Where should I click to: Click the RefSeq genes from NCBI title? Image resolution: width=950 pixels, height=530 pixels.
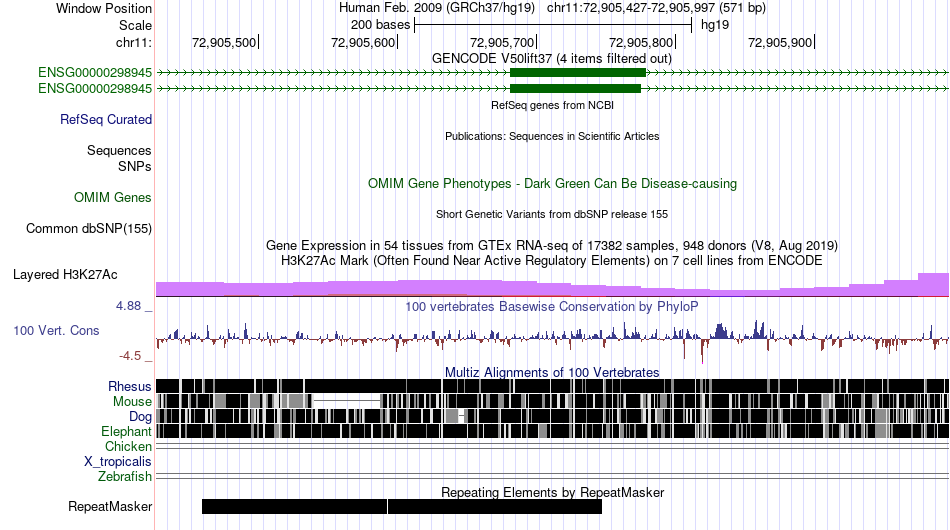point(552,105)
